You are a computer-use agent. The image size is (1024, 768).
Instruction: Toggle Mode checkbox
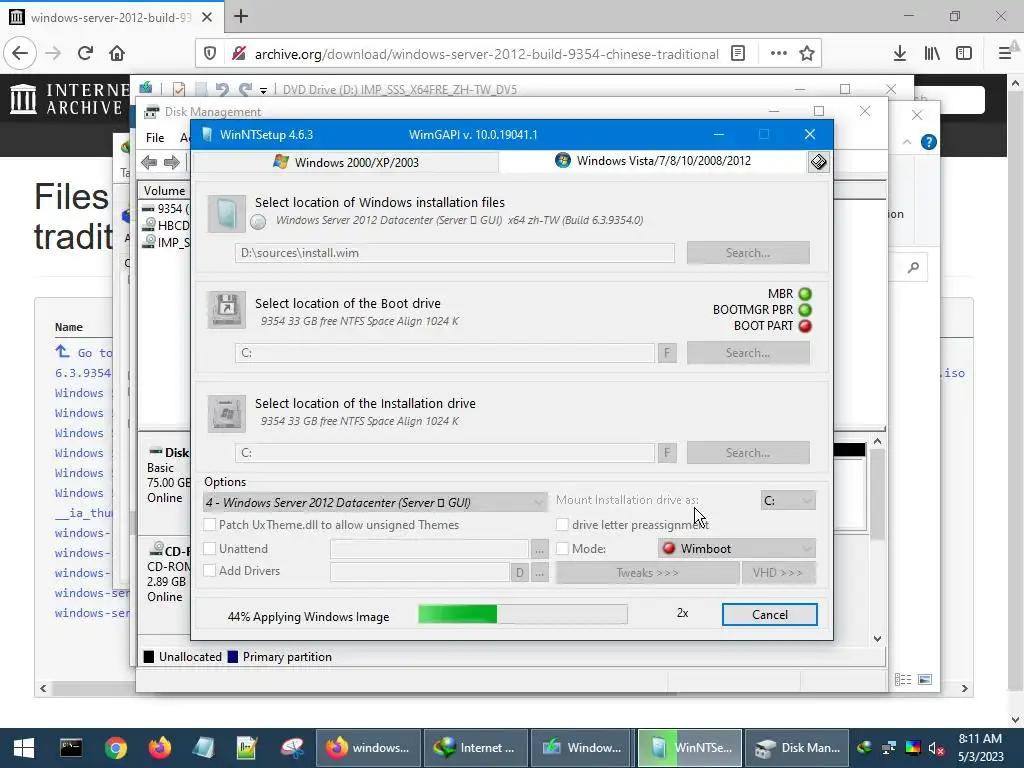[562, 549]
